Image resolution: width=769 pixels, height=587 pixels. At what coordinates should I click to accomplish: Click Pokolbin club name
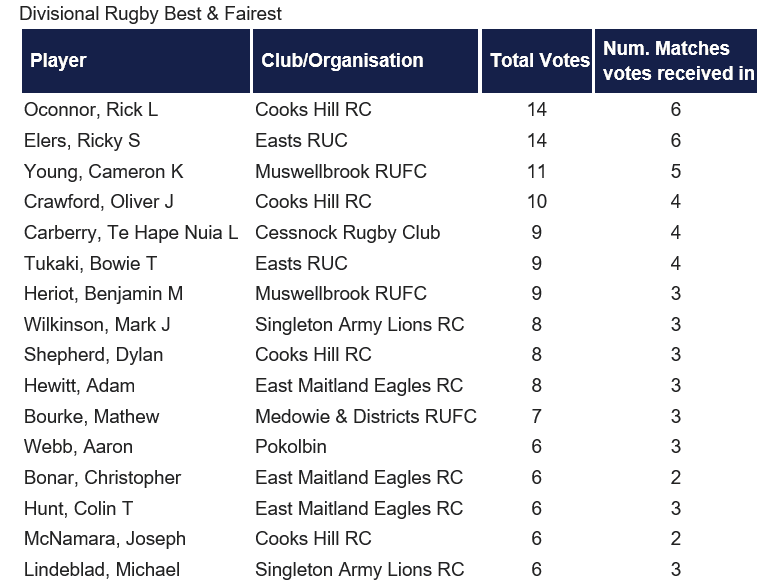pyautogui.click(x=291, y=447)
